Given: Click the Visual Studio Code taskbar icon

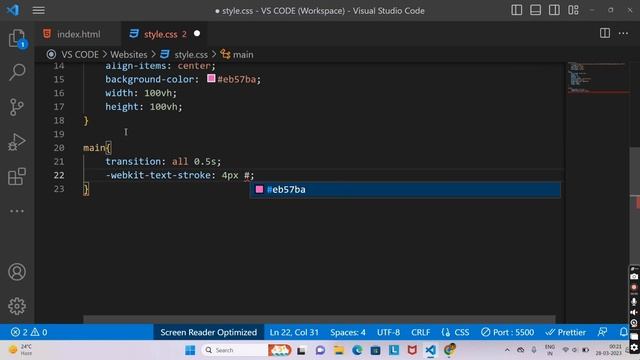Looking at the screenshot, I should click(x=430, y=350).
